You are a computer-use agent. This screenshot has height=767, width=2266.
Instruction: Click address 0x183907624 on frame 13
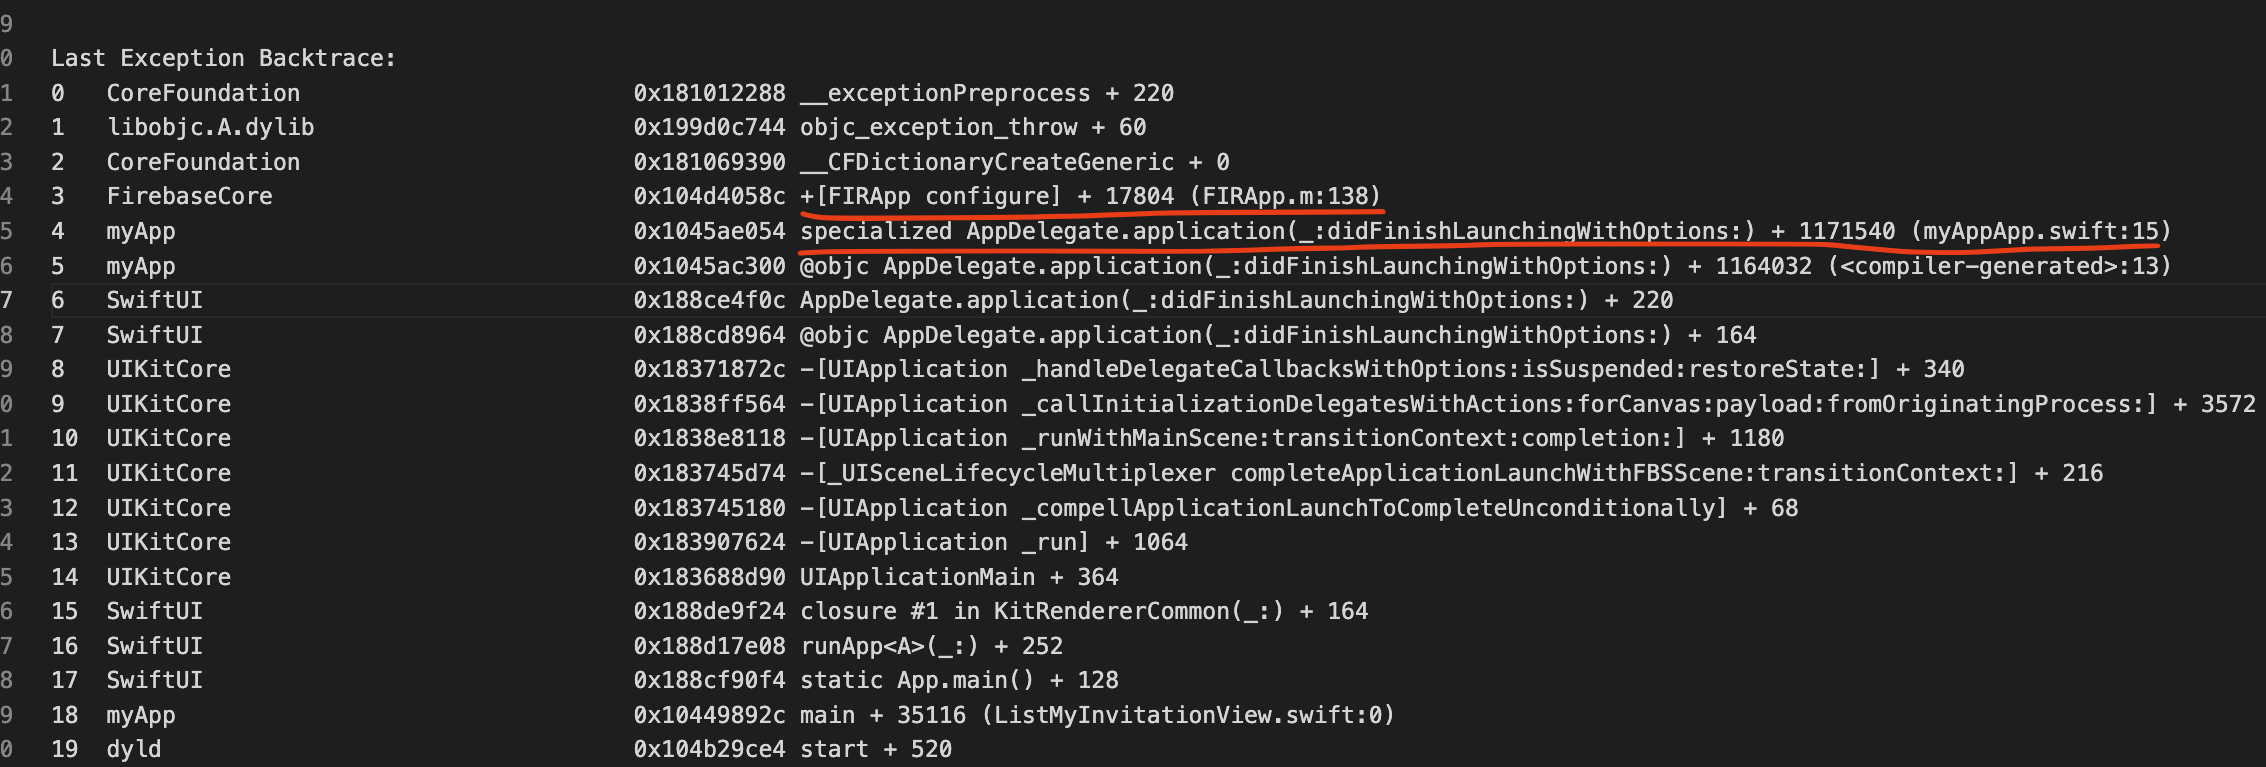[x=709, y=542]
